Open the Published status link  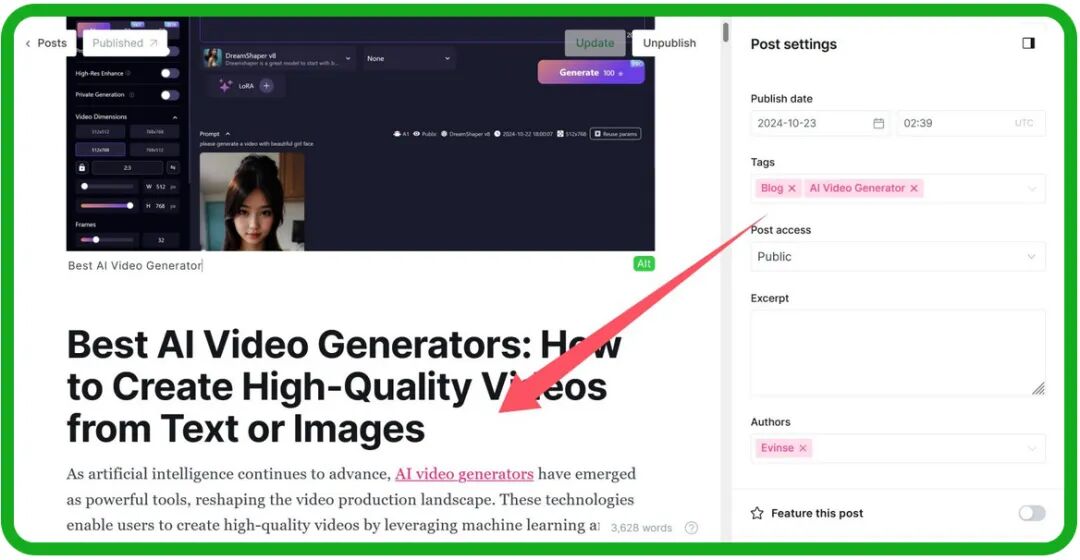(x=125, y=43)
